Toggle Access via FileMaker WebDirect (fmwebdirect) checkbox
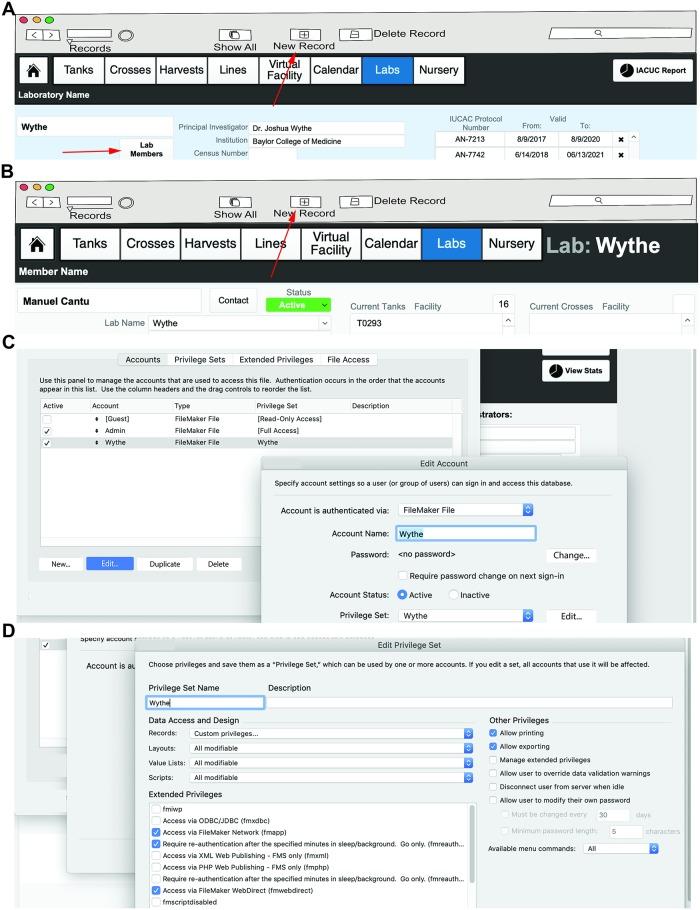 [x=156, y=890]
